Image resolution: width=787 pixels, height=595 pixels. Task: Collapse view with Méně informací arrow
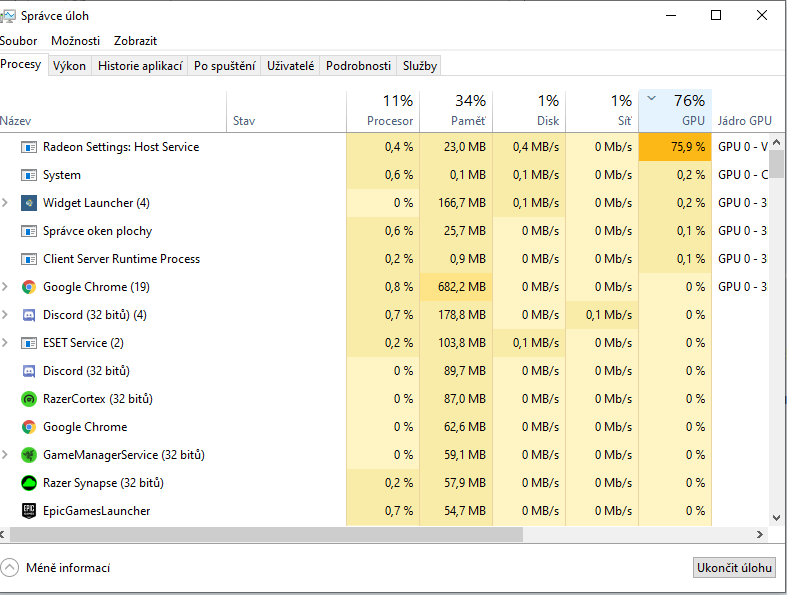click(x=10, y=568)
